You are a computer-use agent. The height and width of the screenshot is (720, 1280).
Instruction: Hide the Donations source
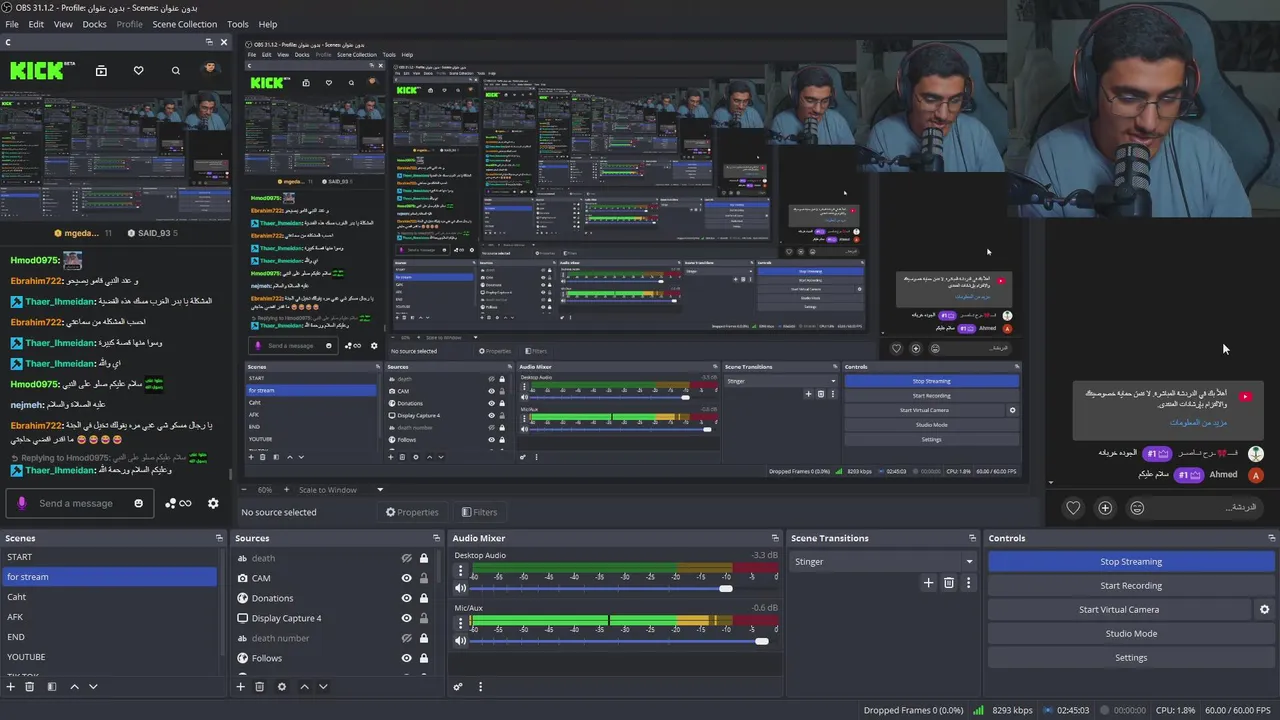(406, 598)
